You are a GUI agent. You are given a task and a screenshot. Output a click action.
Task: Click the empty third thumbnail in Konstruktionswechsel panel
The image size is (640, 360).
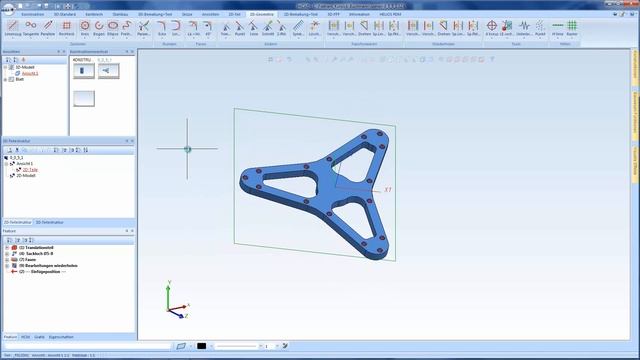pyautogui.click(x=84, y=98)
